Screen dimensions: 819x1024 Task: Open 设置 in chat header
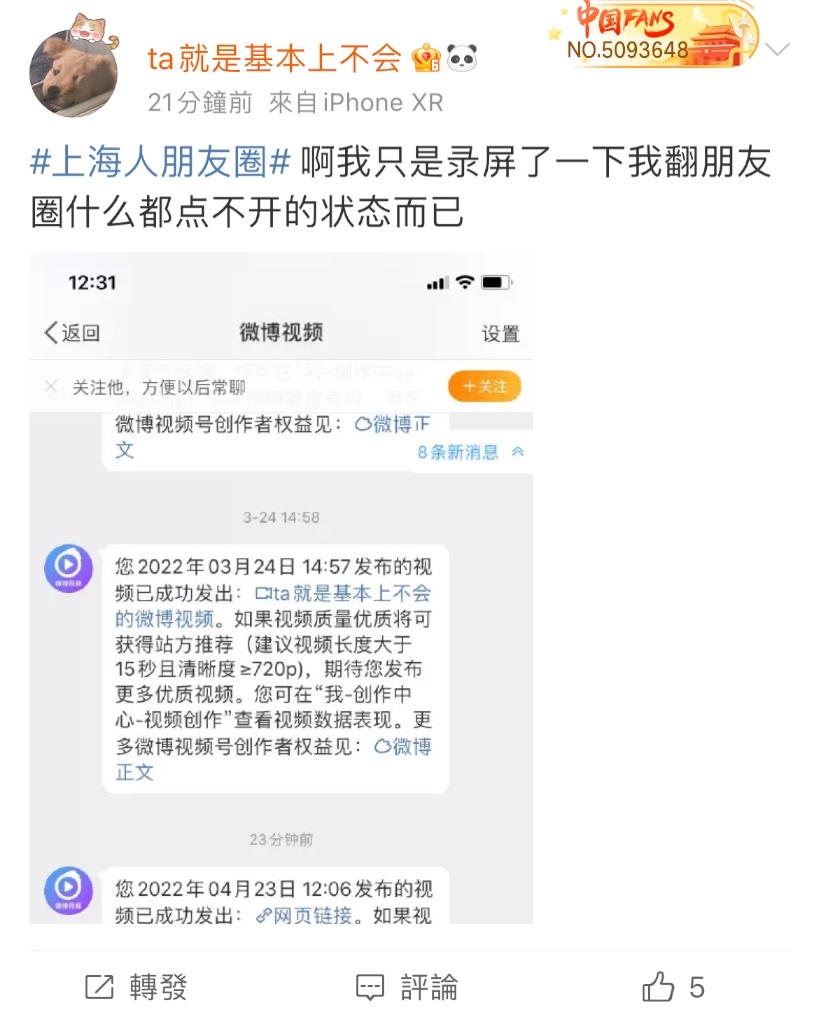click(x=501, y=334)
